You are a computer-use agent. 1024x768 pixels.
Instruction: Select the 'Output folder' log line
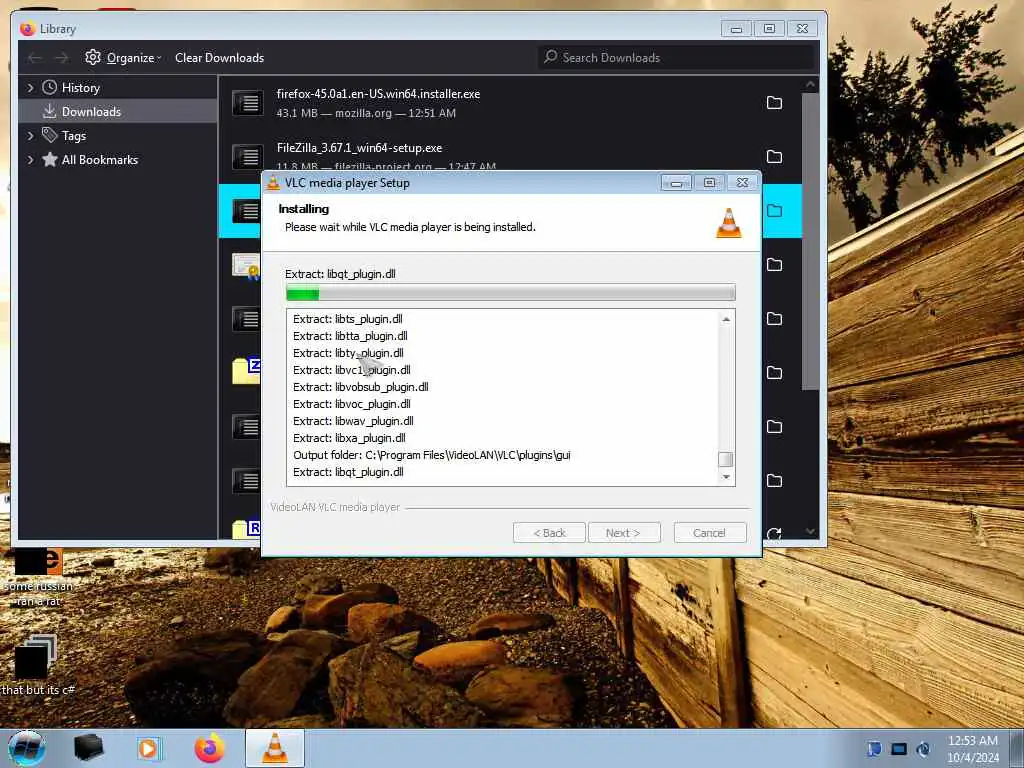click(x=432, y=455)
